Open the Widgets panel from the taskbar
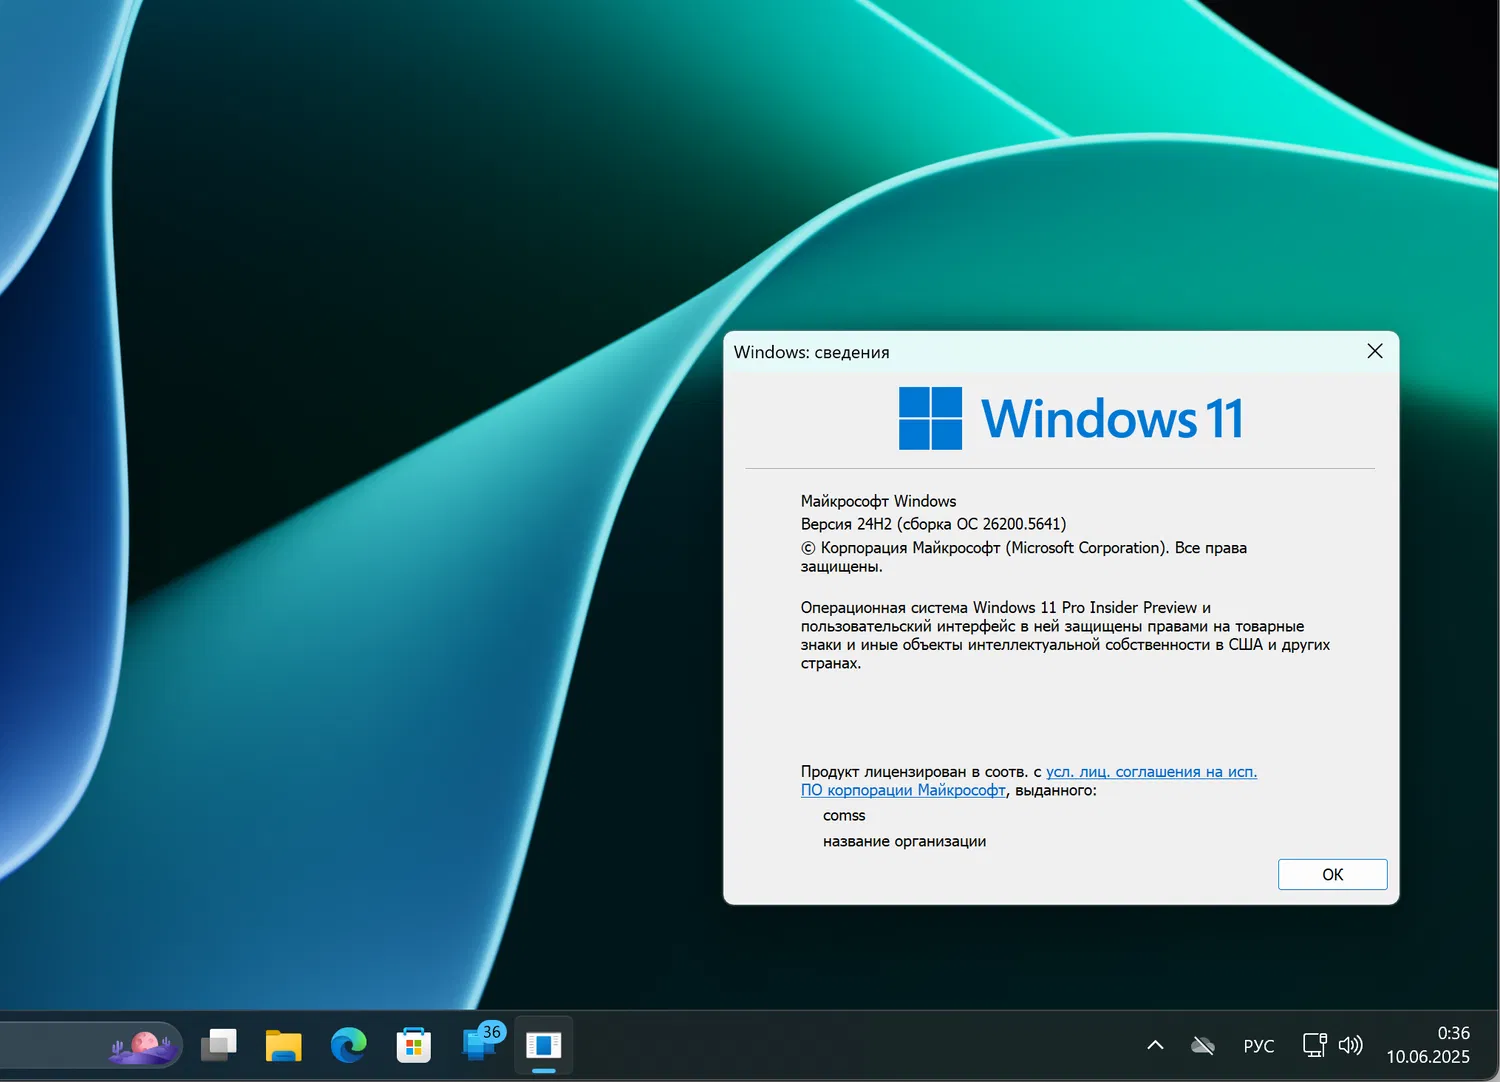 click(x=141, y=1045)
